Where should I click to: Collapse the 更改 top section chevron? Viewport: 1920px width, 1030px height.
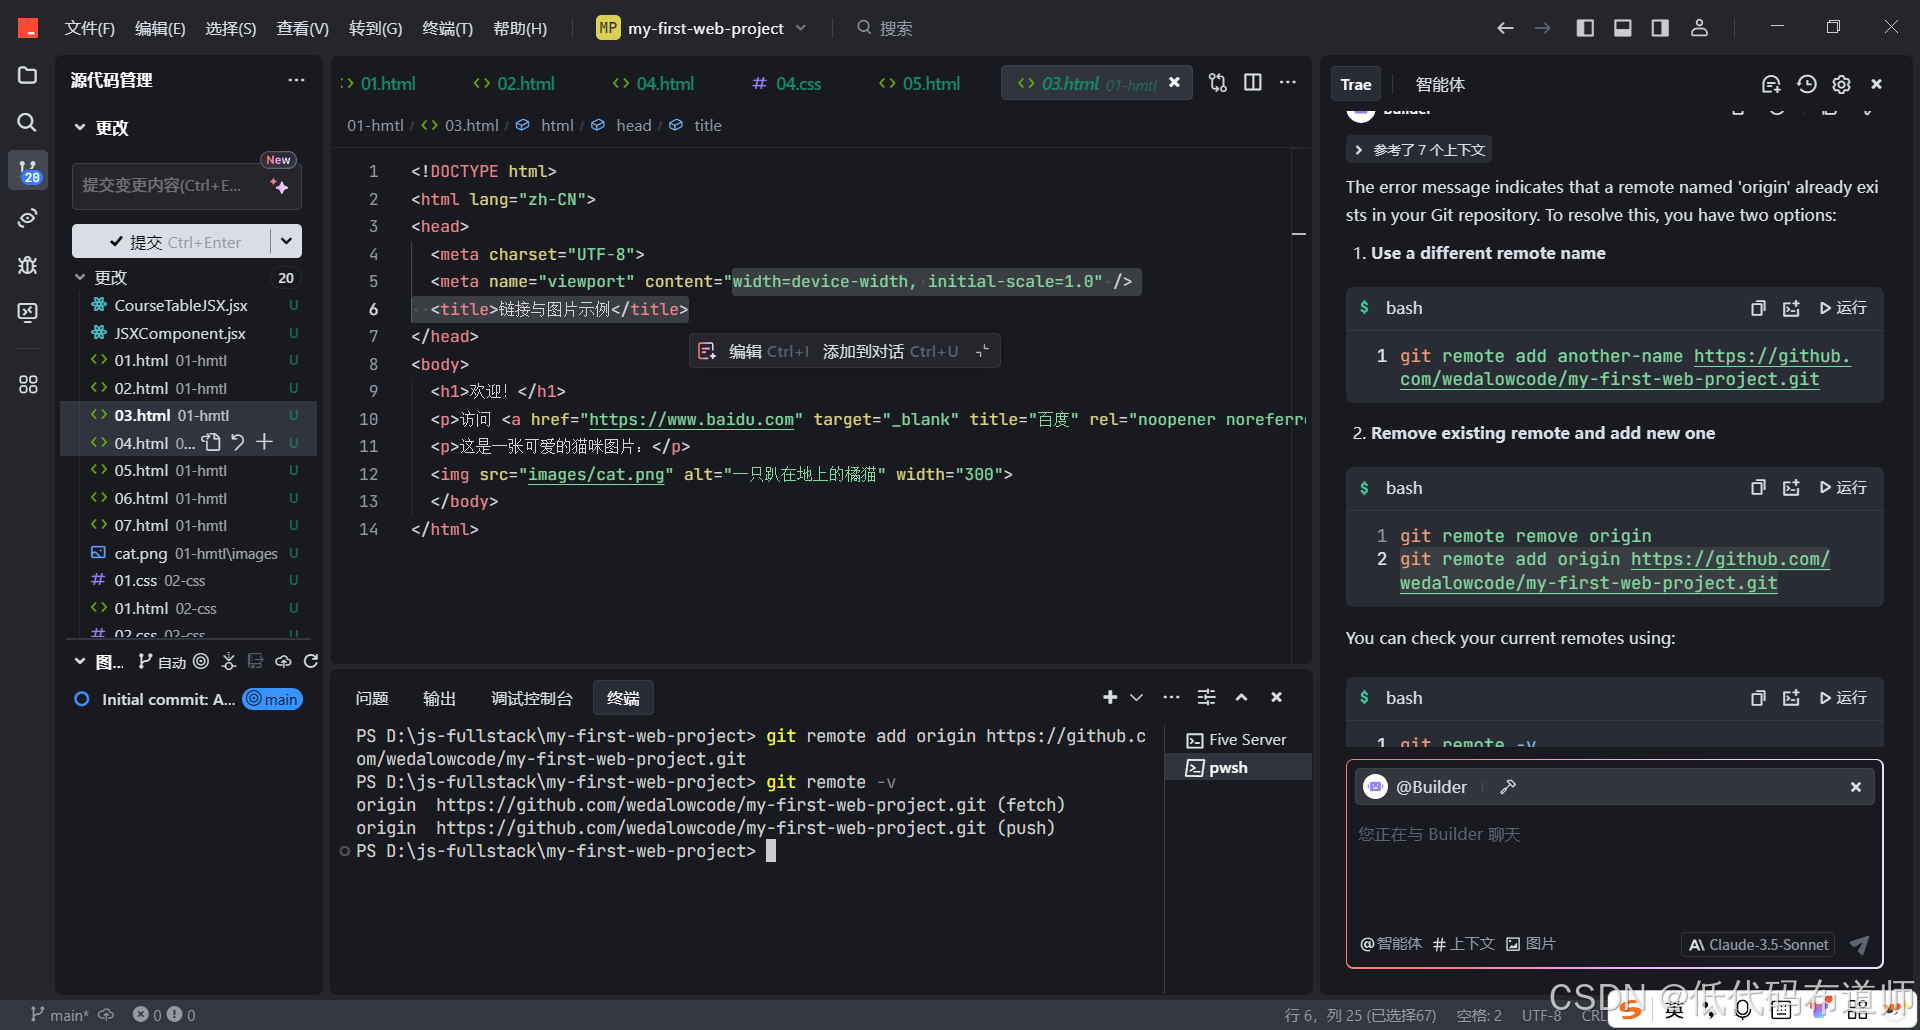coord(80,127)
